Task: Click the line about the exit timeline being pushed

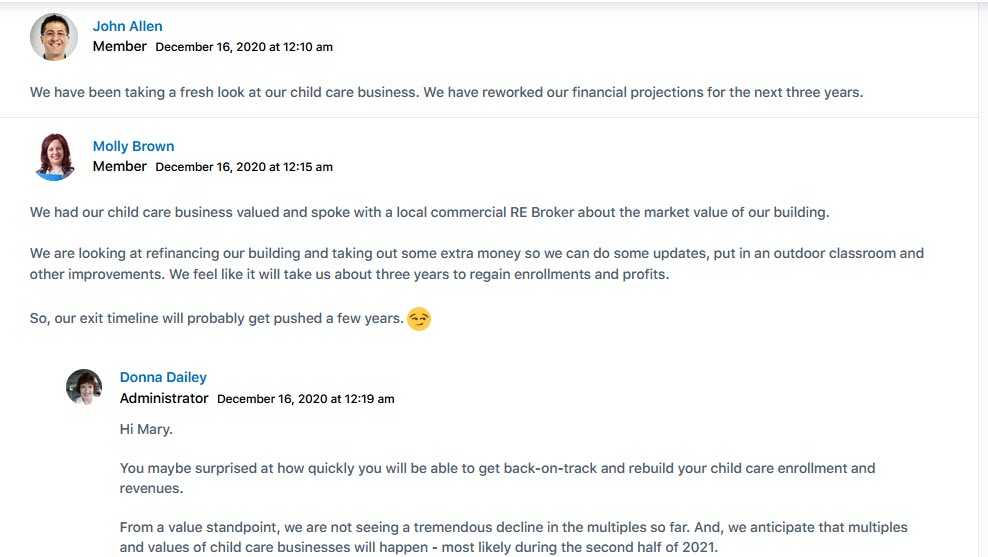Action: click(x=216, y=318)
